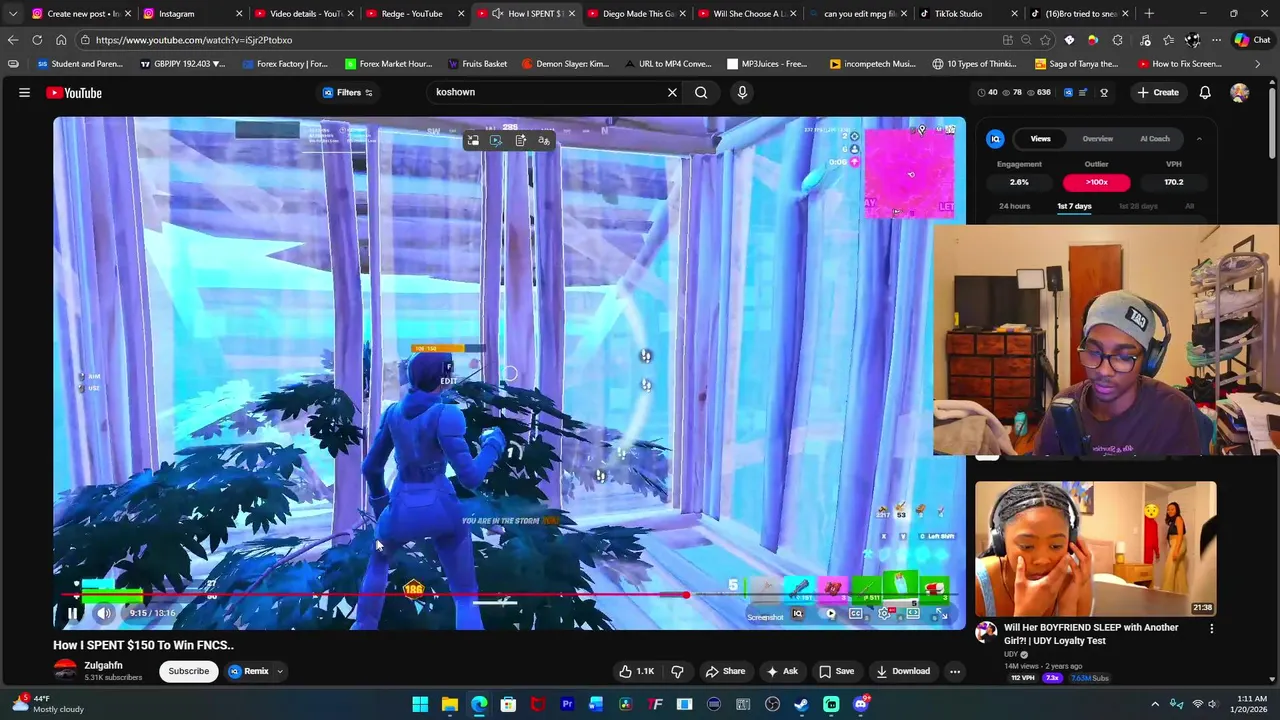Viewport: 1280px width, 720px height.
Task: Open YouTube notifications bell
Action: tap(1205, 92)
